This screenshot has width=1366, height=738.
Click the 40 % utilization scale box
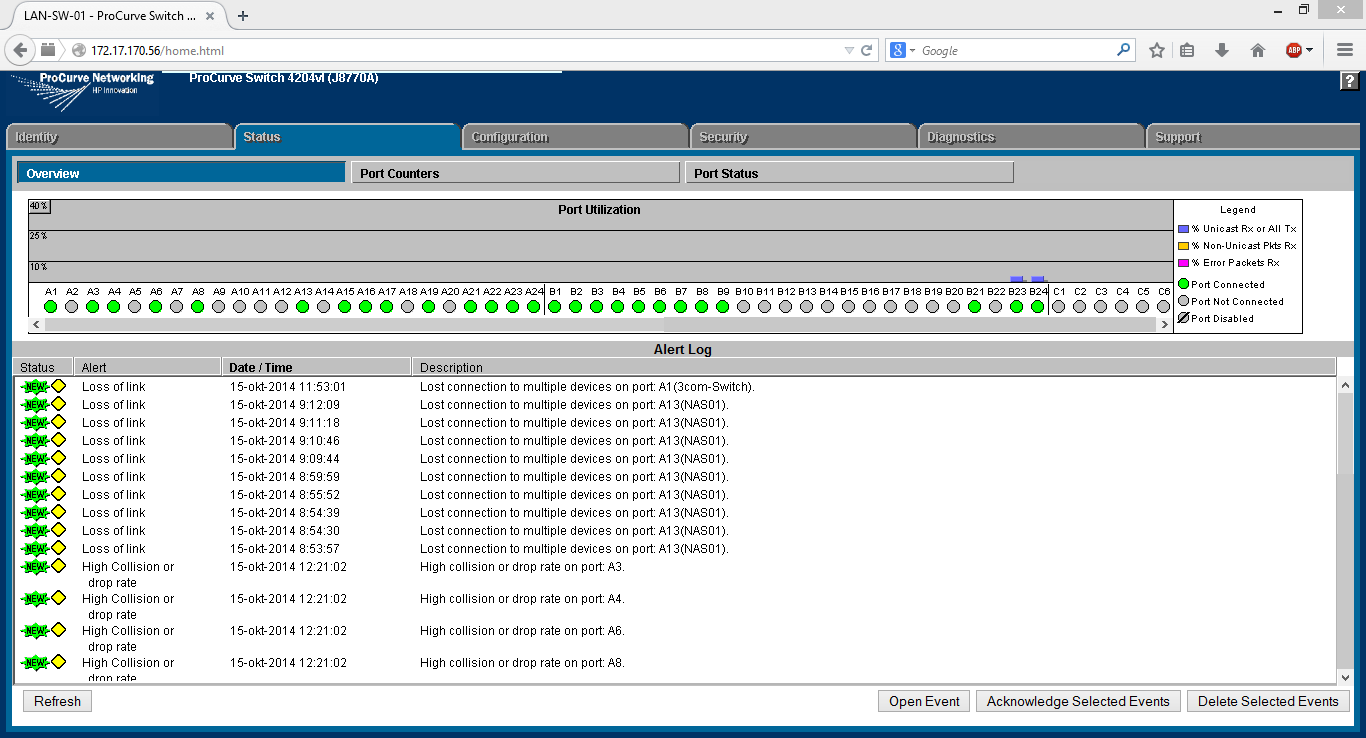click(x=39, y=206)
